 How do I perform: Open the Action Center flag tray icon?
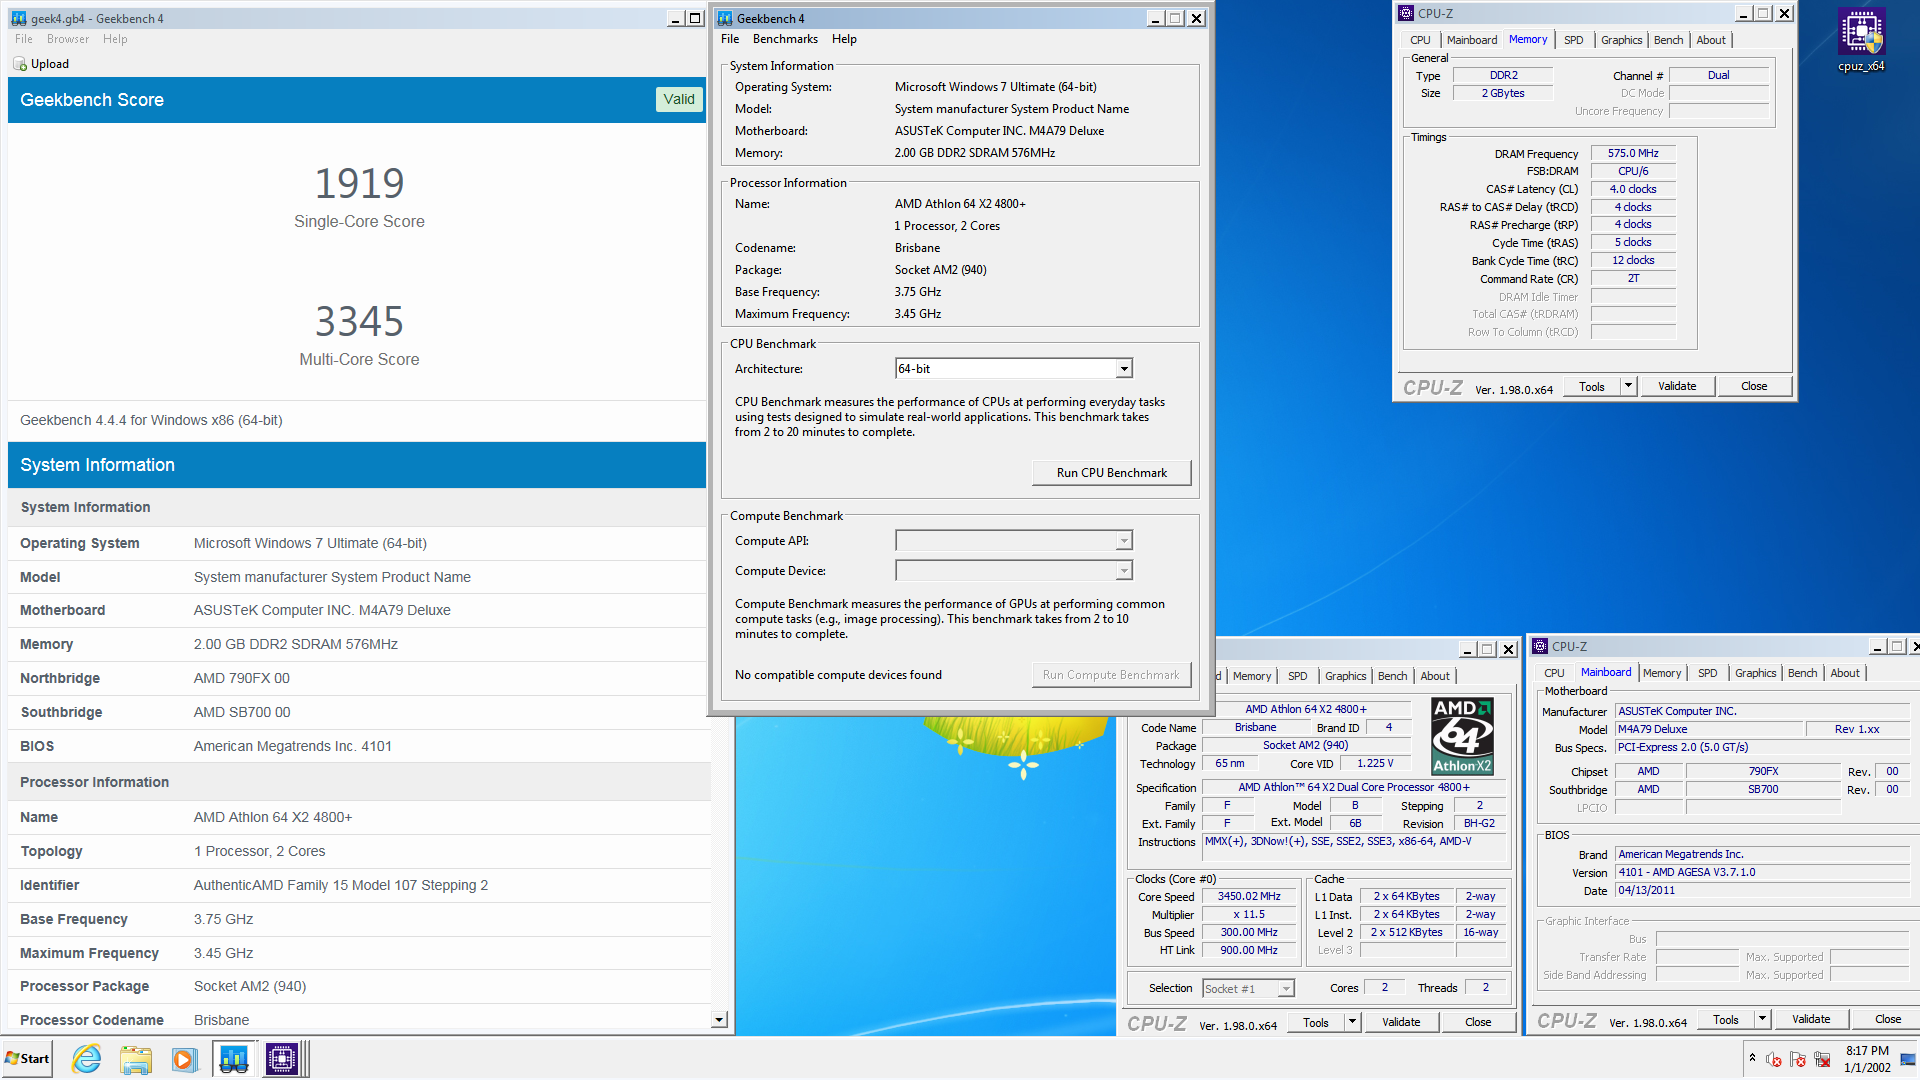1797,1059
